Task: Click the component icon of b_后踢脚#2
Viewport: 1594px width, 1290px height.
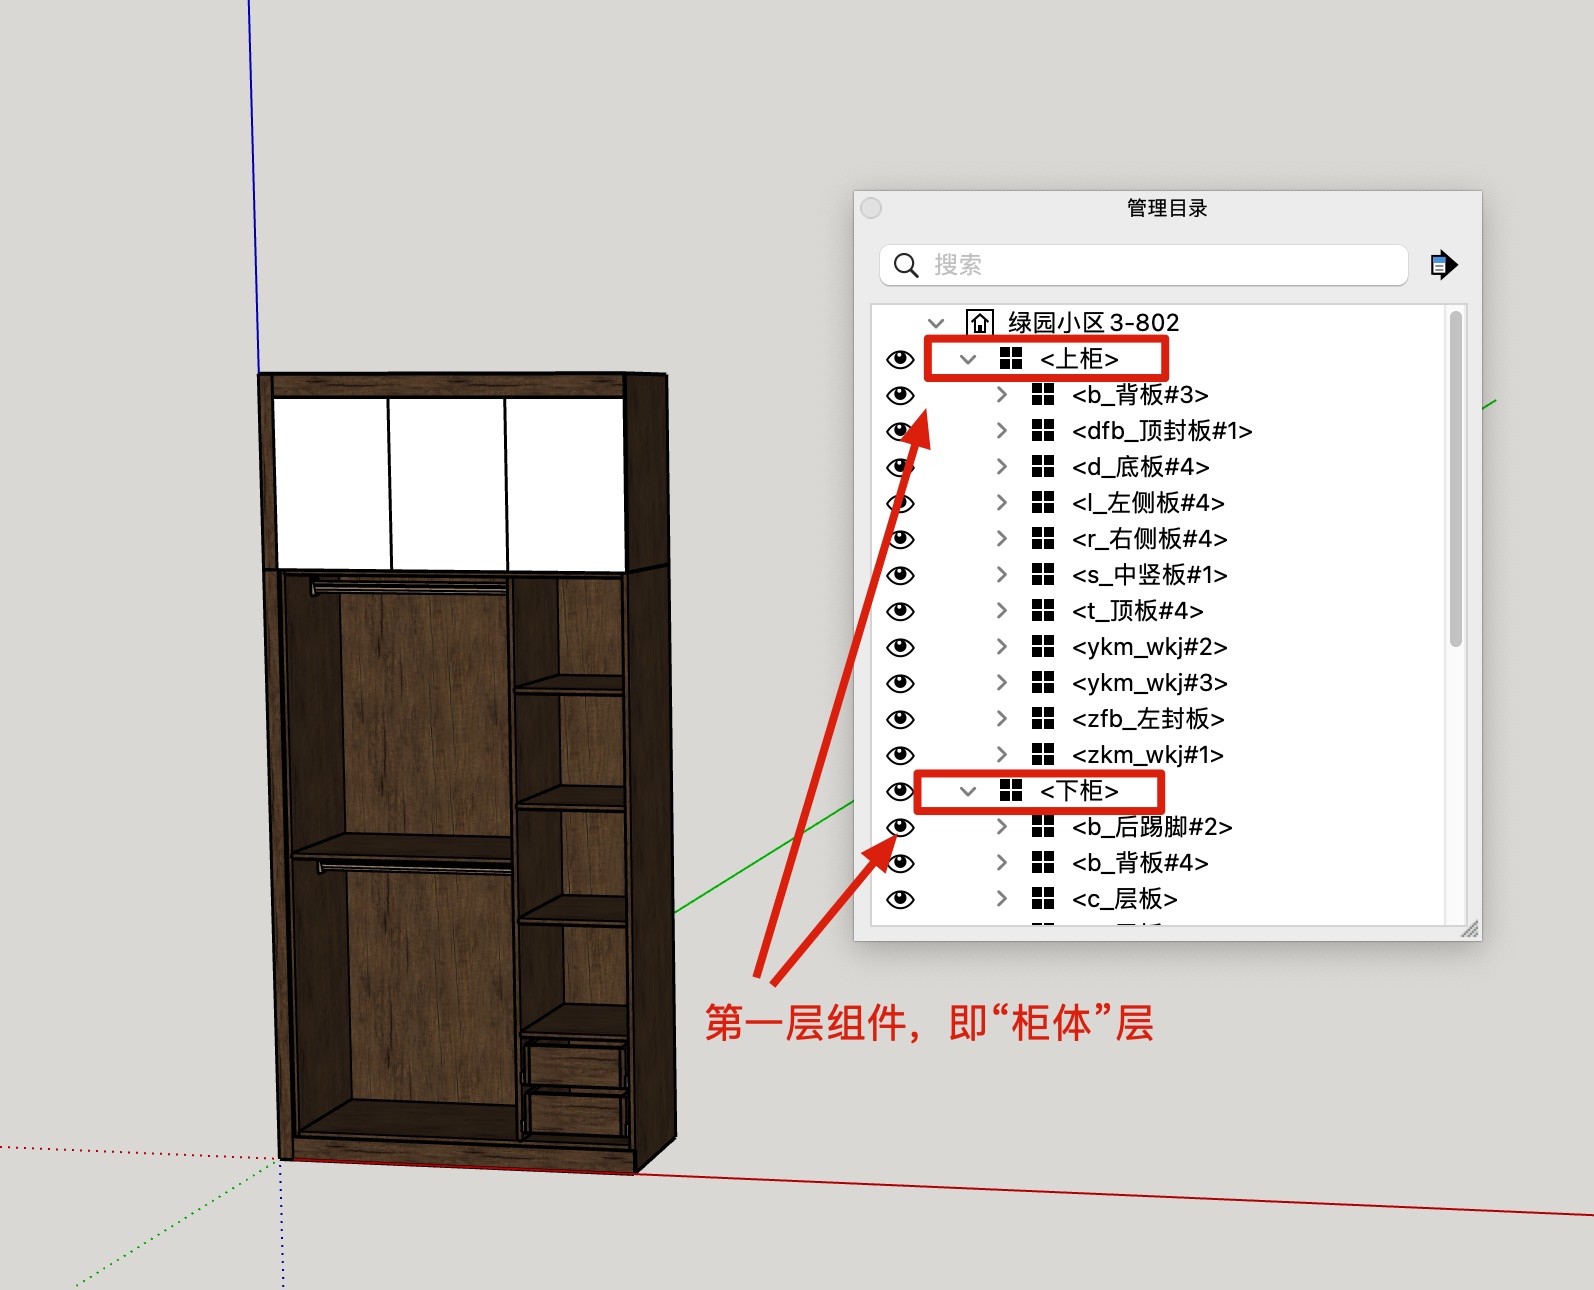Action: 1043,826
